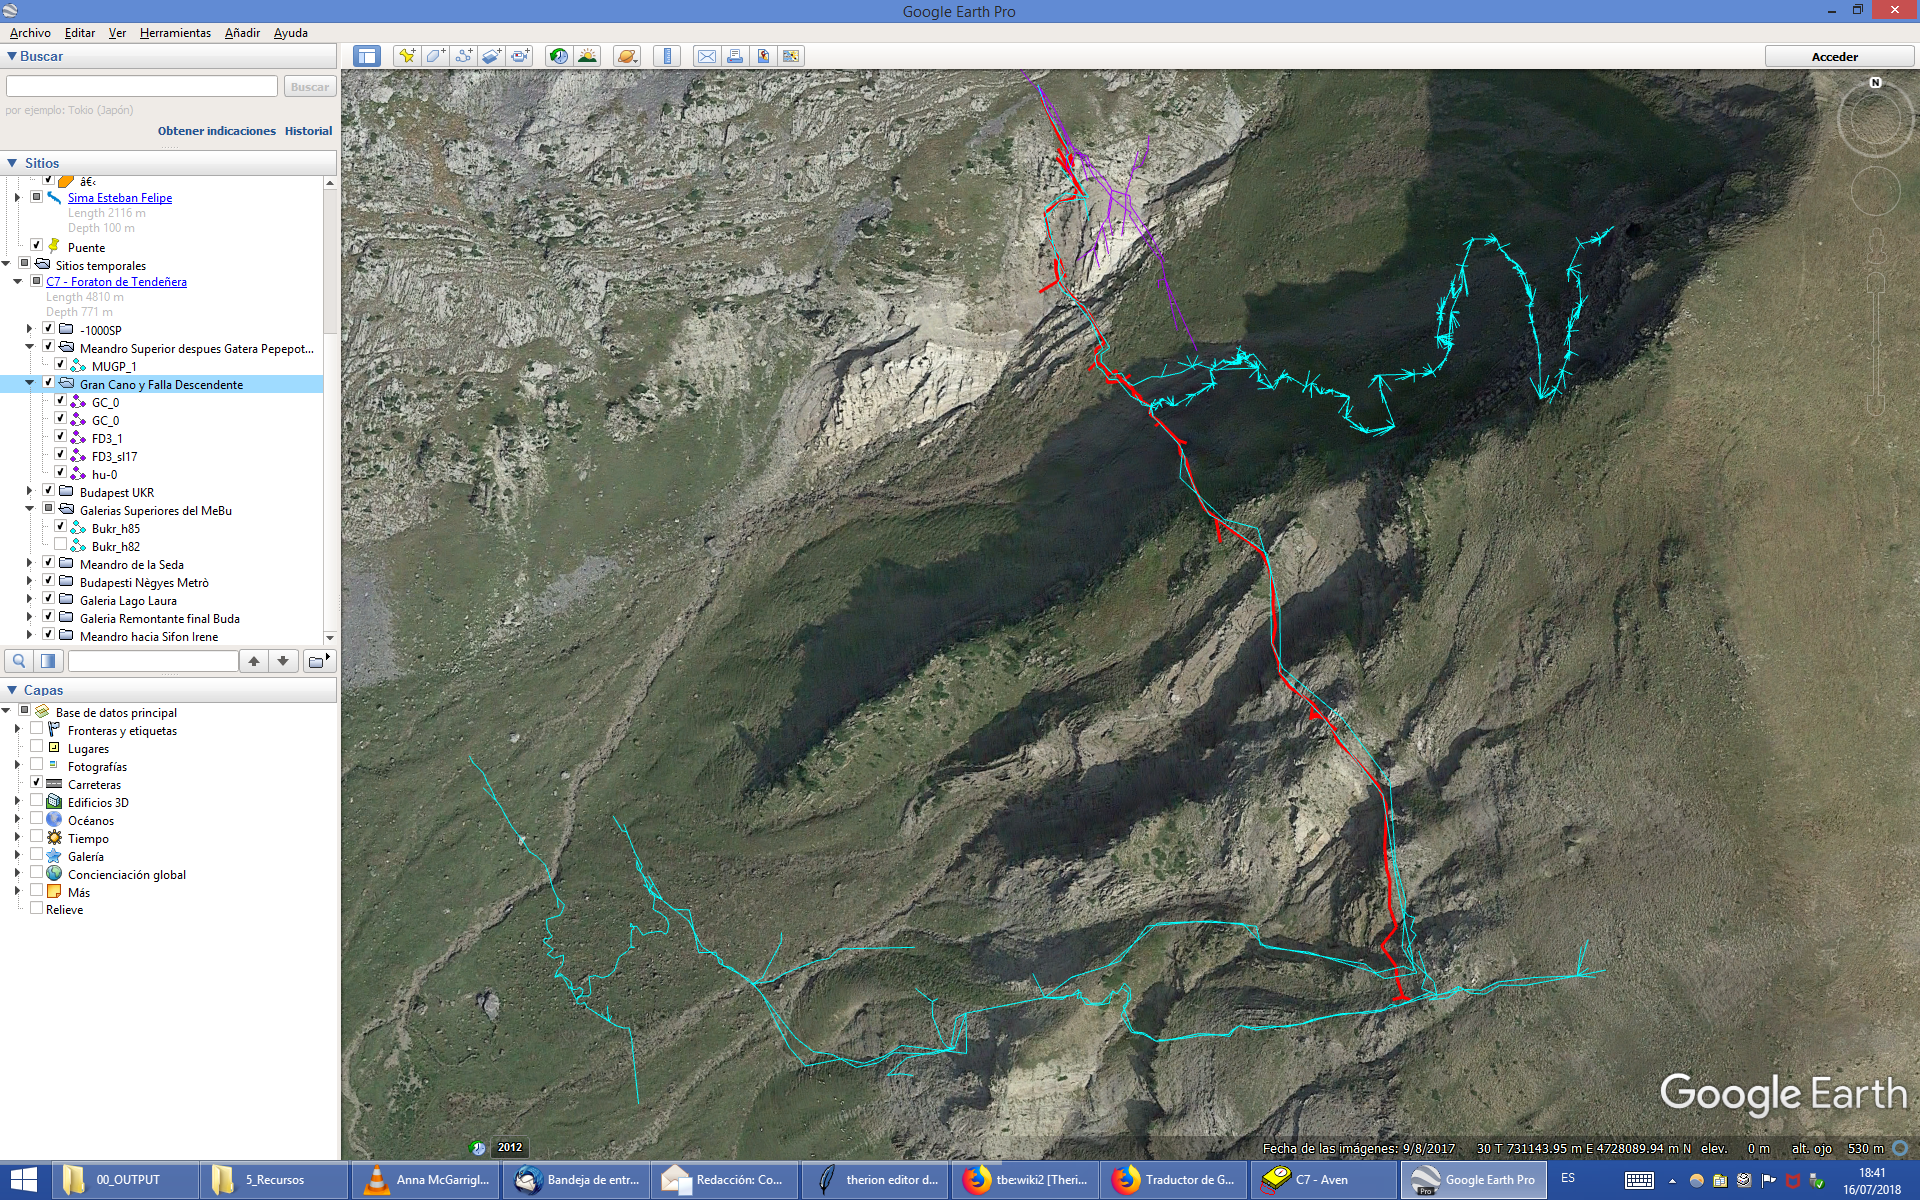View in Google Maps icon
The image size is (1920, 1200).
(x=791, y=56)
